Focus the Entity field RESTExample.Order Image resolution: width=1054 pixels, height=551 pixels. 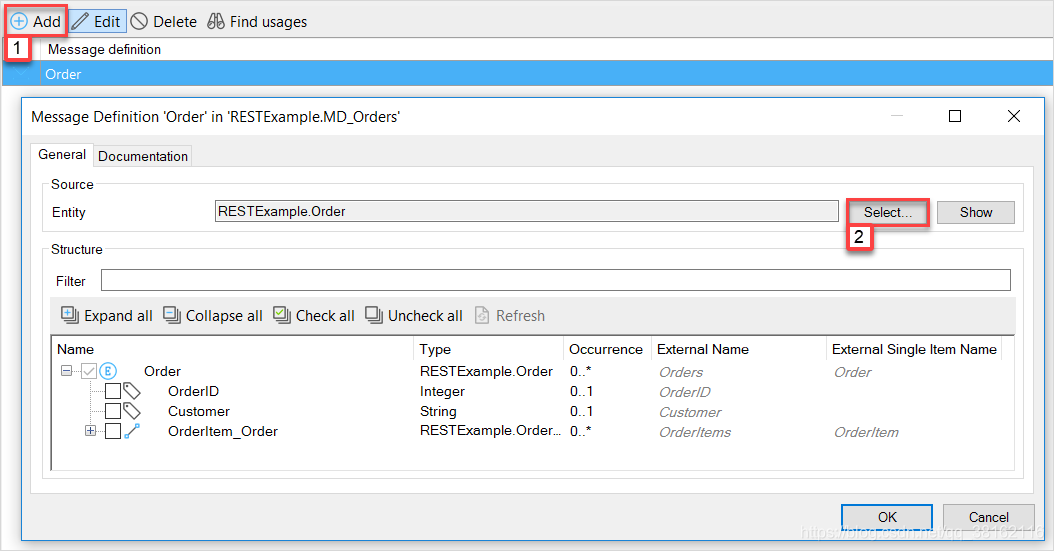tap(526, 211)
